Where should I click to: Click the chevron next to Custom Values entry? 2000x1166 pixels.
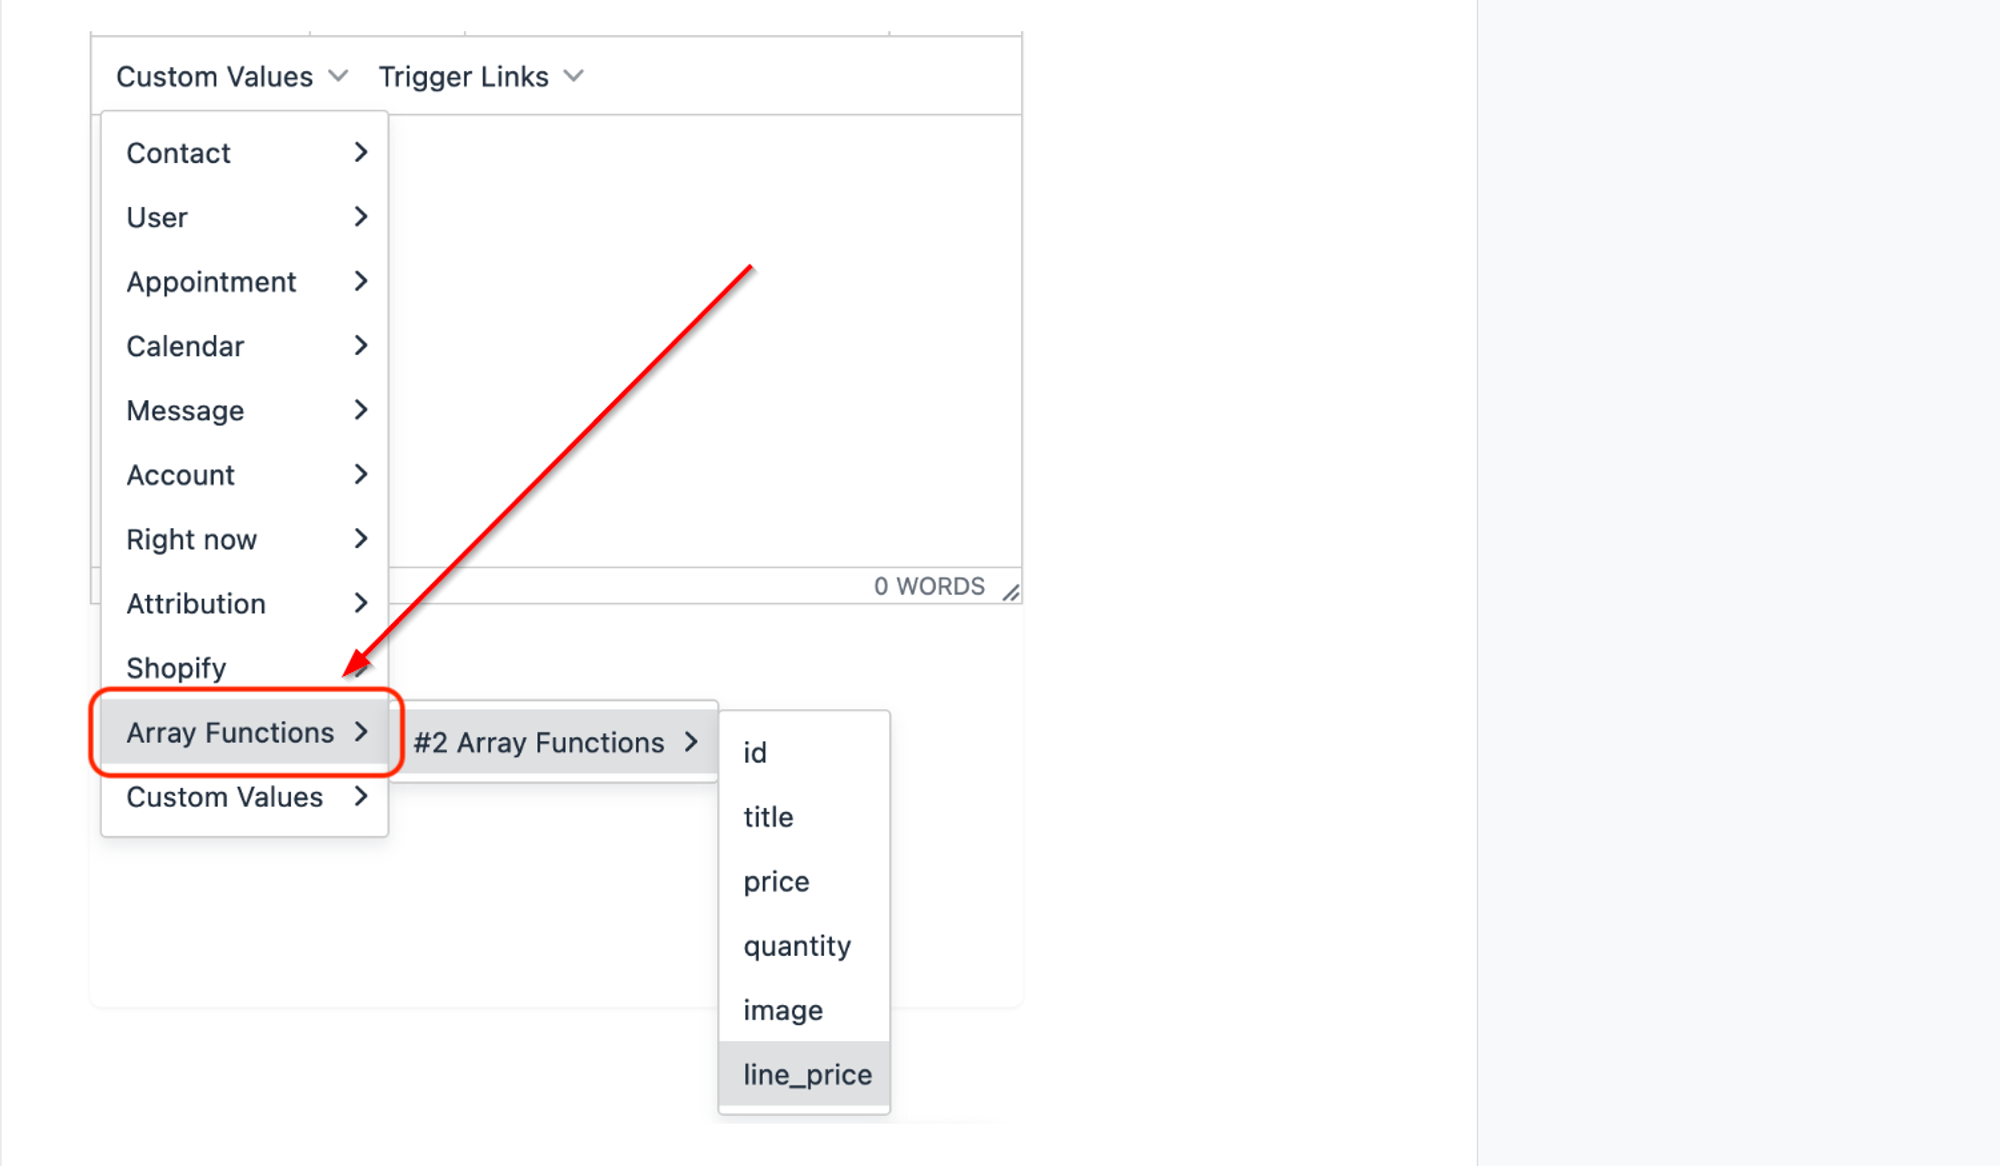361,797
